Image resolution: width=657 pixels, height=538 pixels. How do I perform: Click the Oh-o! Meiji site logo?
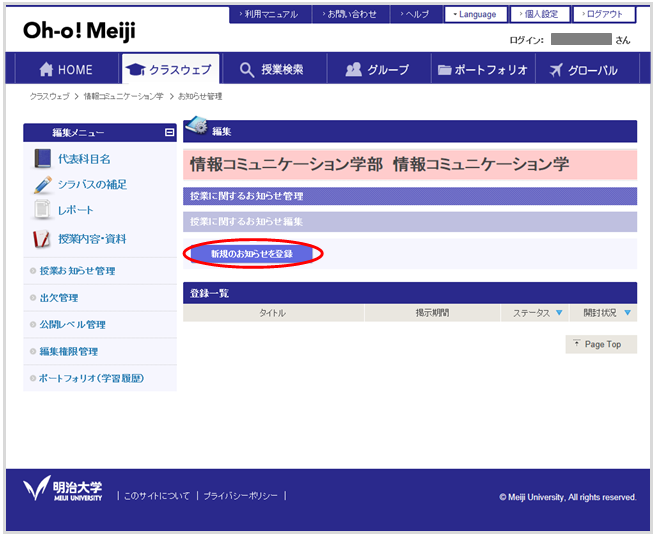point(79,31)
